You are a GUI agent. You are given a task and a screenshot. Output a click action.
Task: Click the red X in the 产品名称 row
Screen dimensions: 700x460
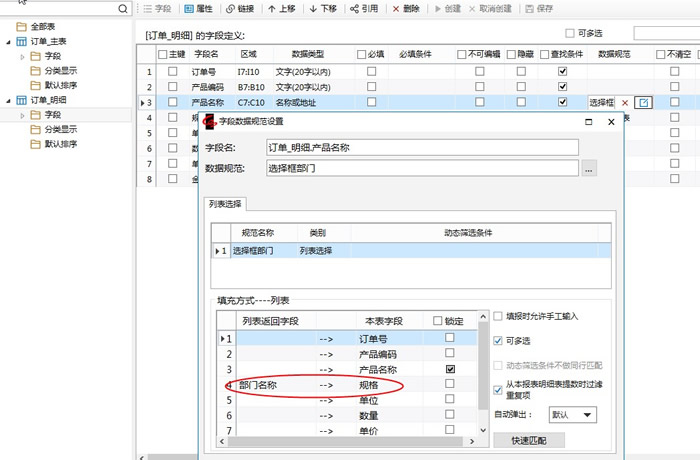[x=625, y=103]
